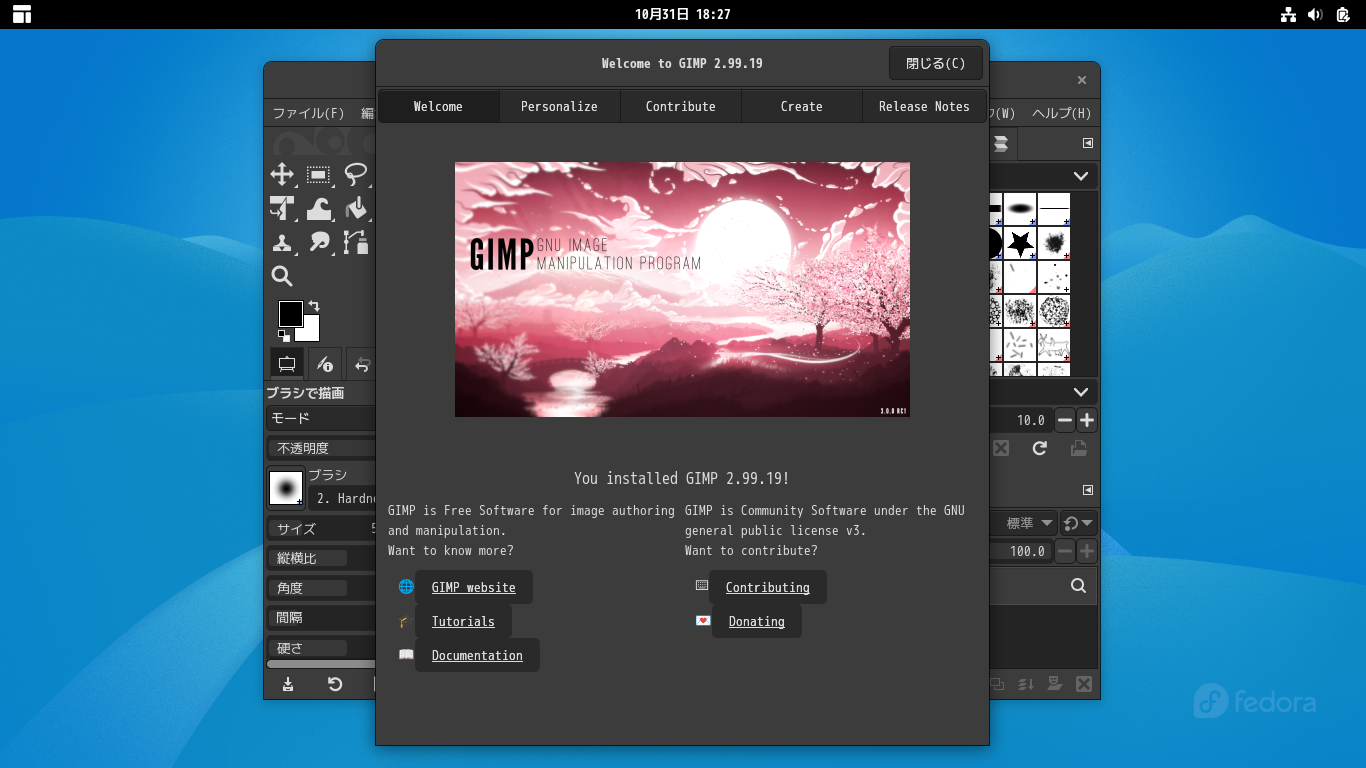
Task: Click the battery icon in top bar
Action: (x=1343, y=14)
